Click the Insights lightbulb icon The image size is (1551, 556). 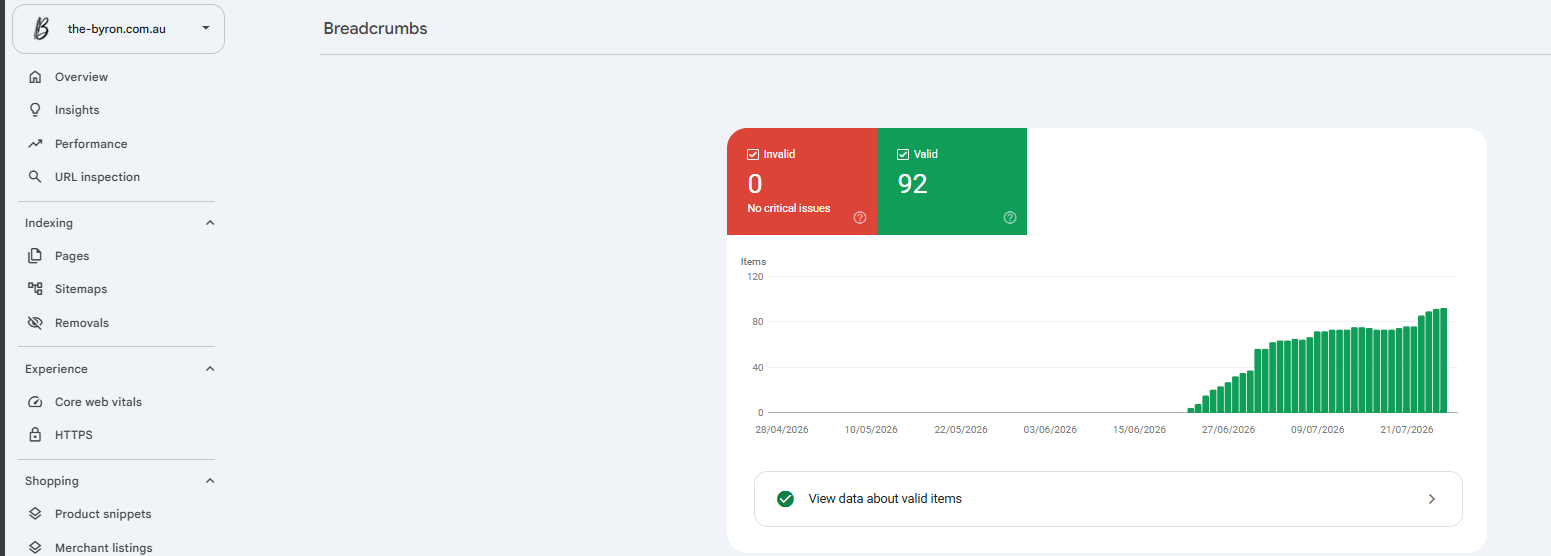35,110
